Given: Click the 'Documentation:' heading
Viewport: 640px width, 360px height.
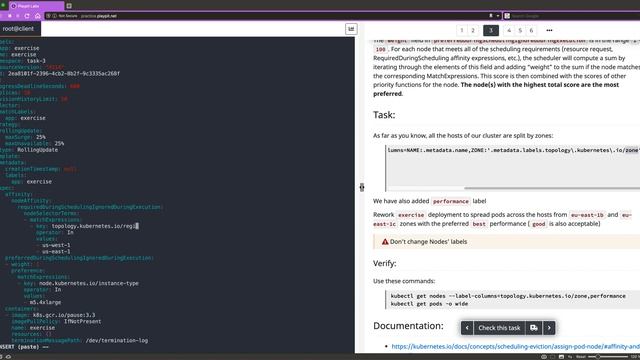Looking at the screenshot, I should (x=408, y=326).
